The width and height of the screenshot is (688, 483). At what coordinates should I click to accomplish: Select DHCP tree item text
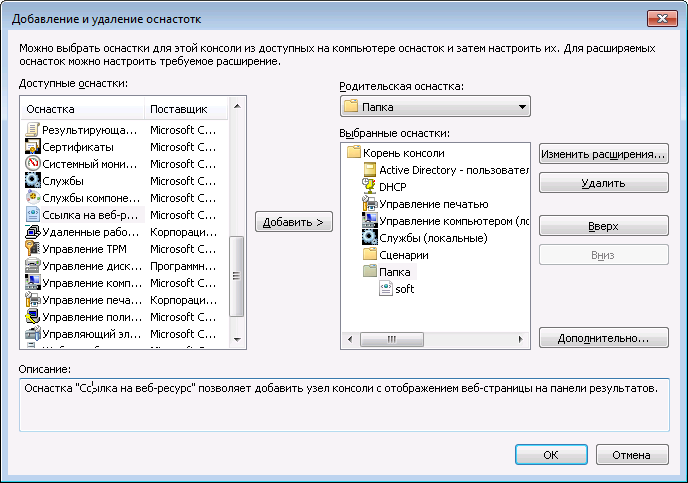[x=393, y=187]
